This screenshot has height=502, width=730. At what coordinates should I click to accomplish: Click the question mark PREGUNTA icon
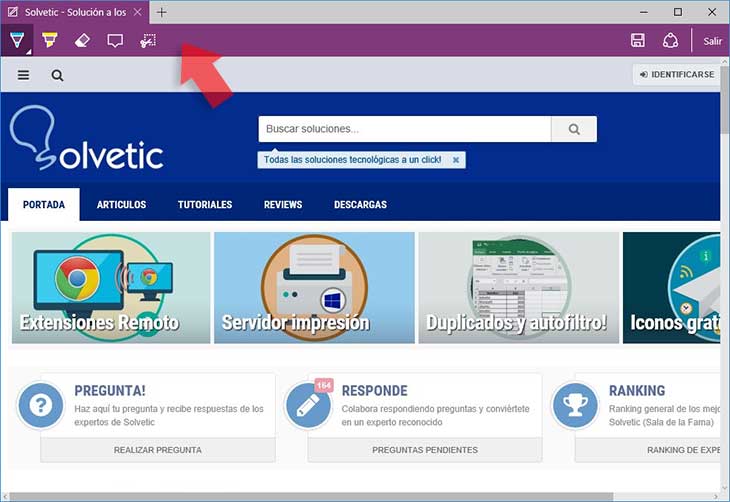(41, 406)
